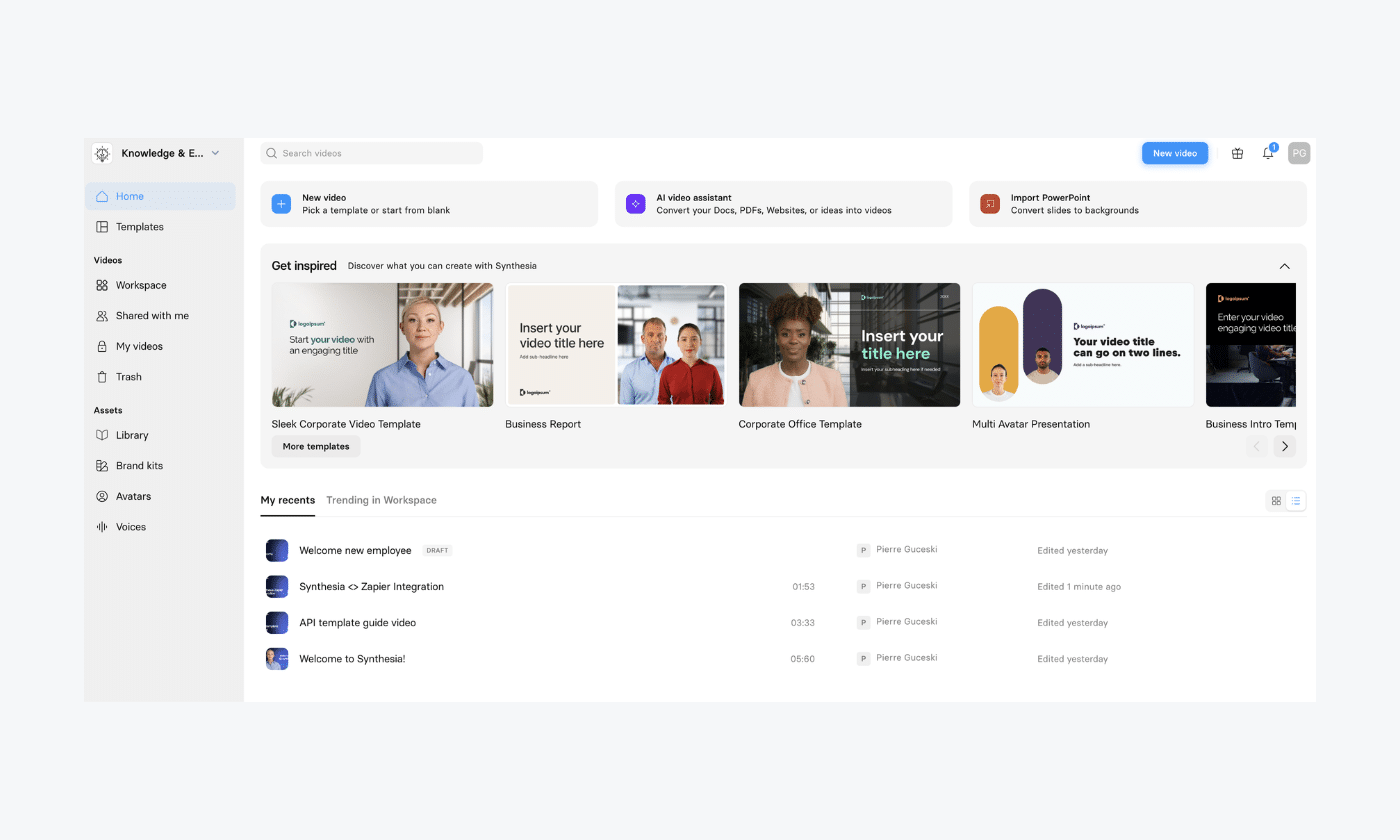Open the gift box icon
The image size is (1400, 840).
[1237, 153]
